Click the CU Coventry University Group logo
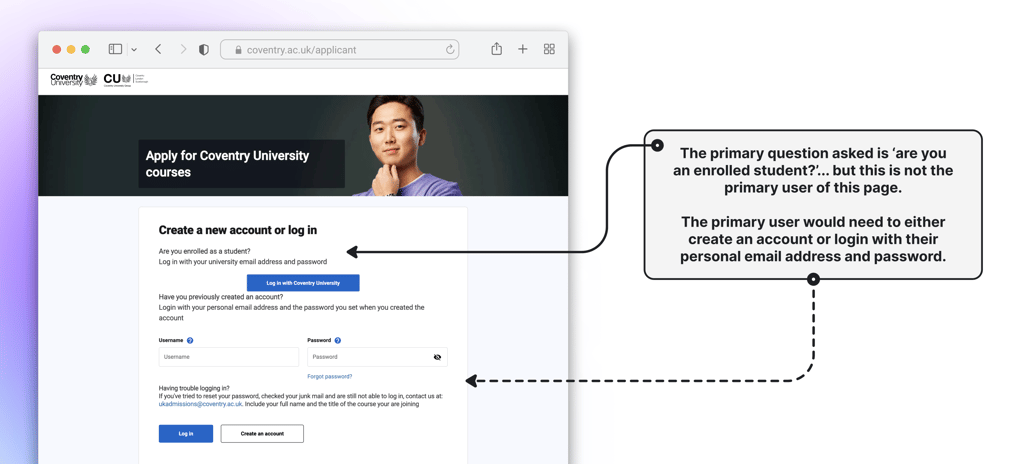The height and width of the screenshot is (464, 1018). (127, 80)
